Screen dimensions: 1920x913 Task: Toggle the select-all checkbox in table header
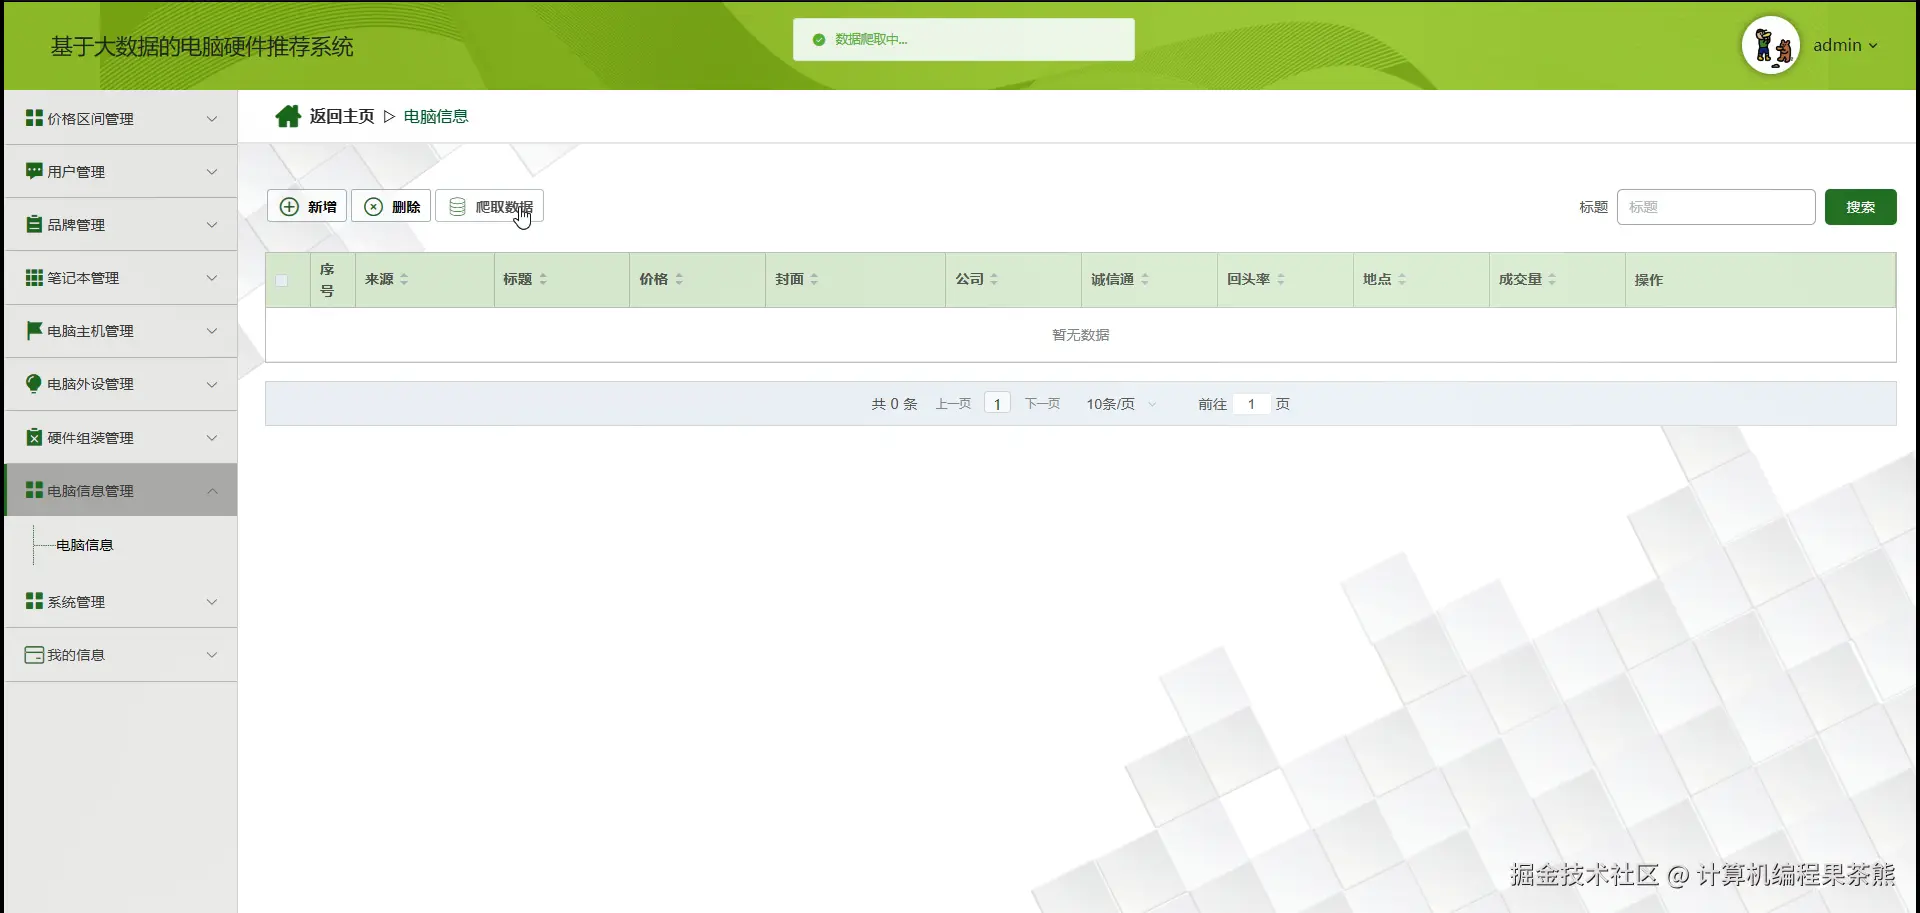coord(282,281)
